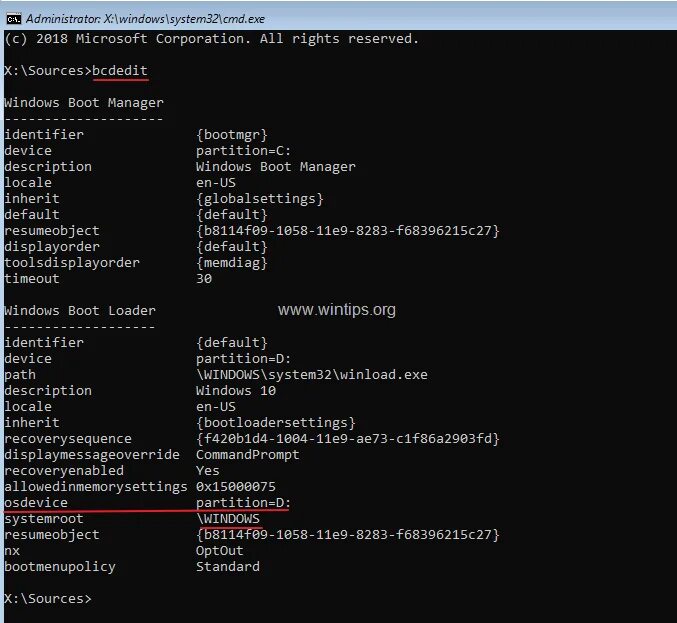Select the {bootmgr} identifier value

click(x=232, y=135)
